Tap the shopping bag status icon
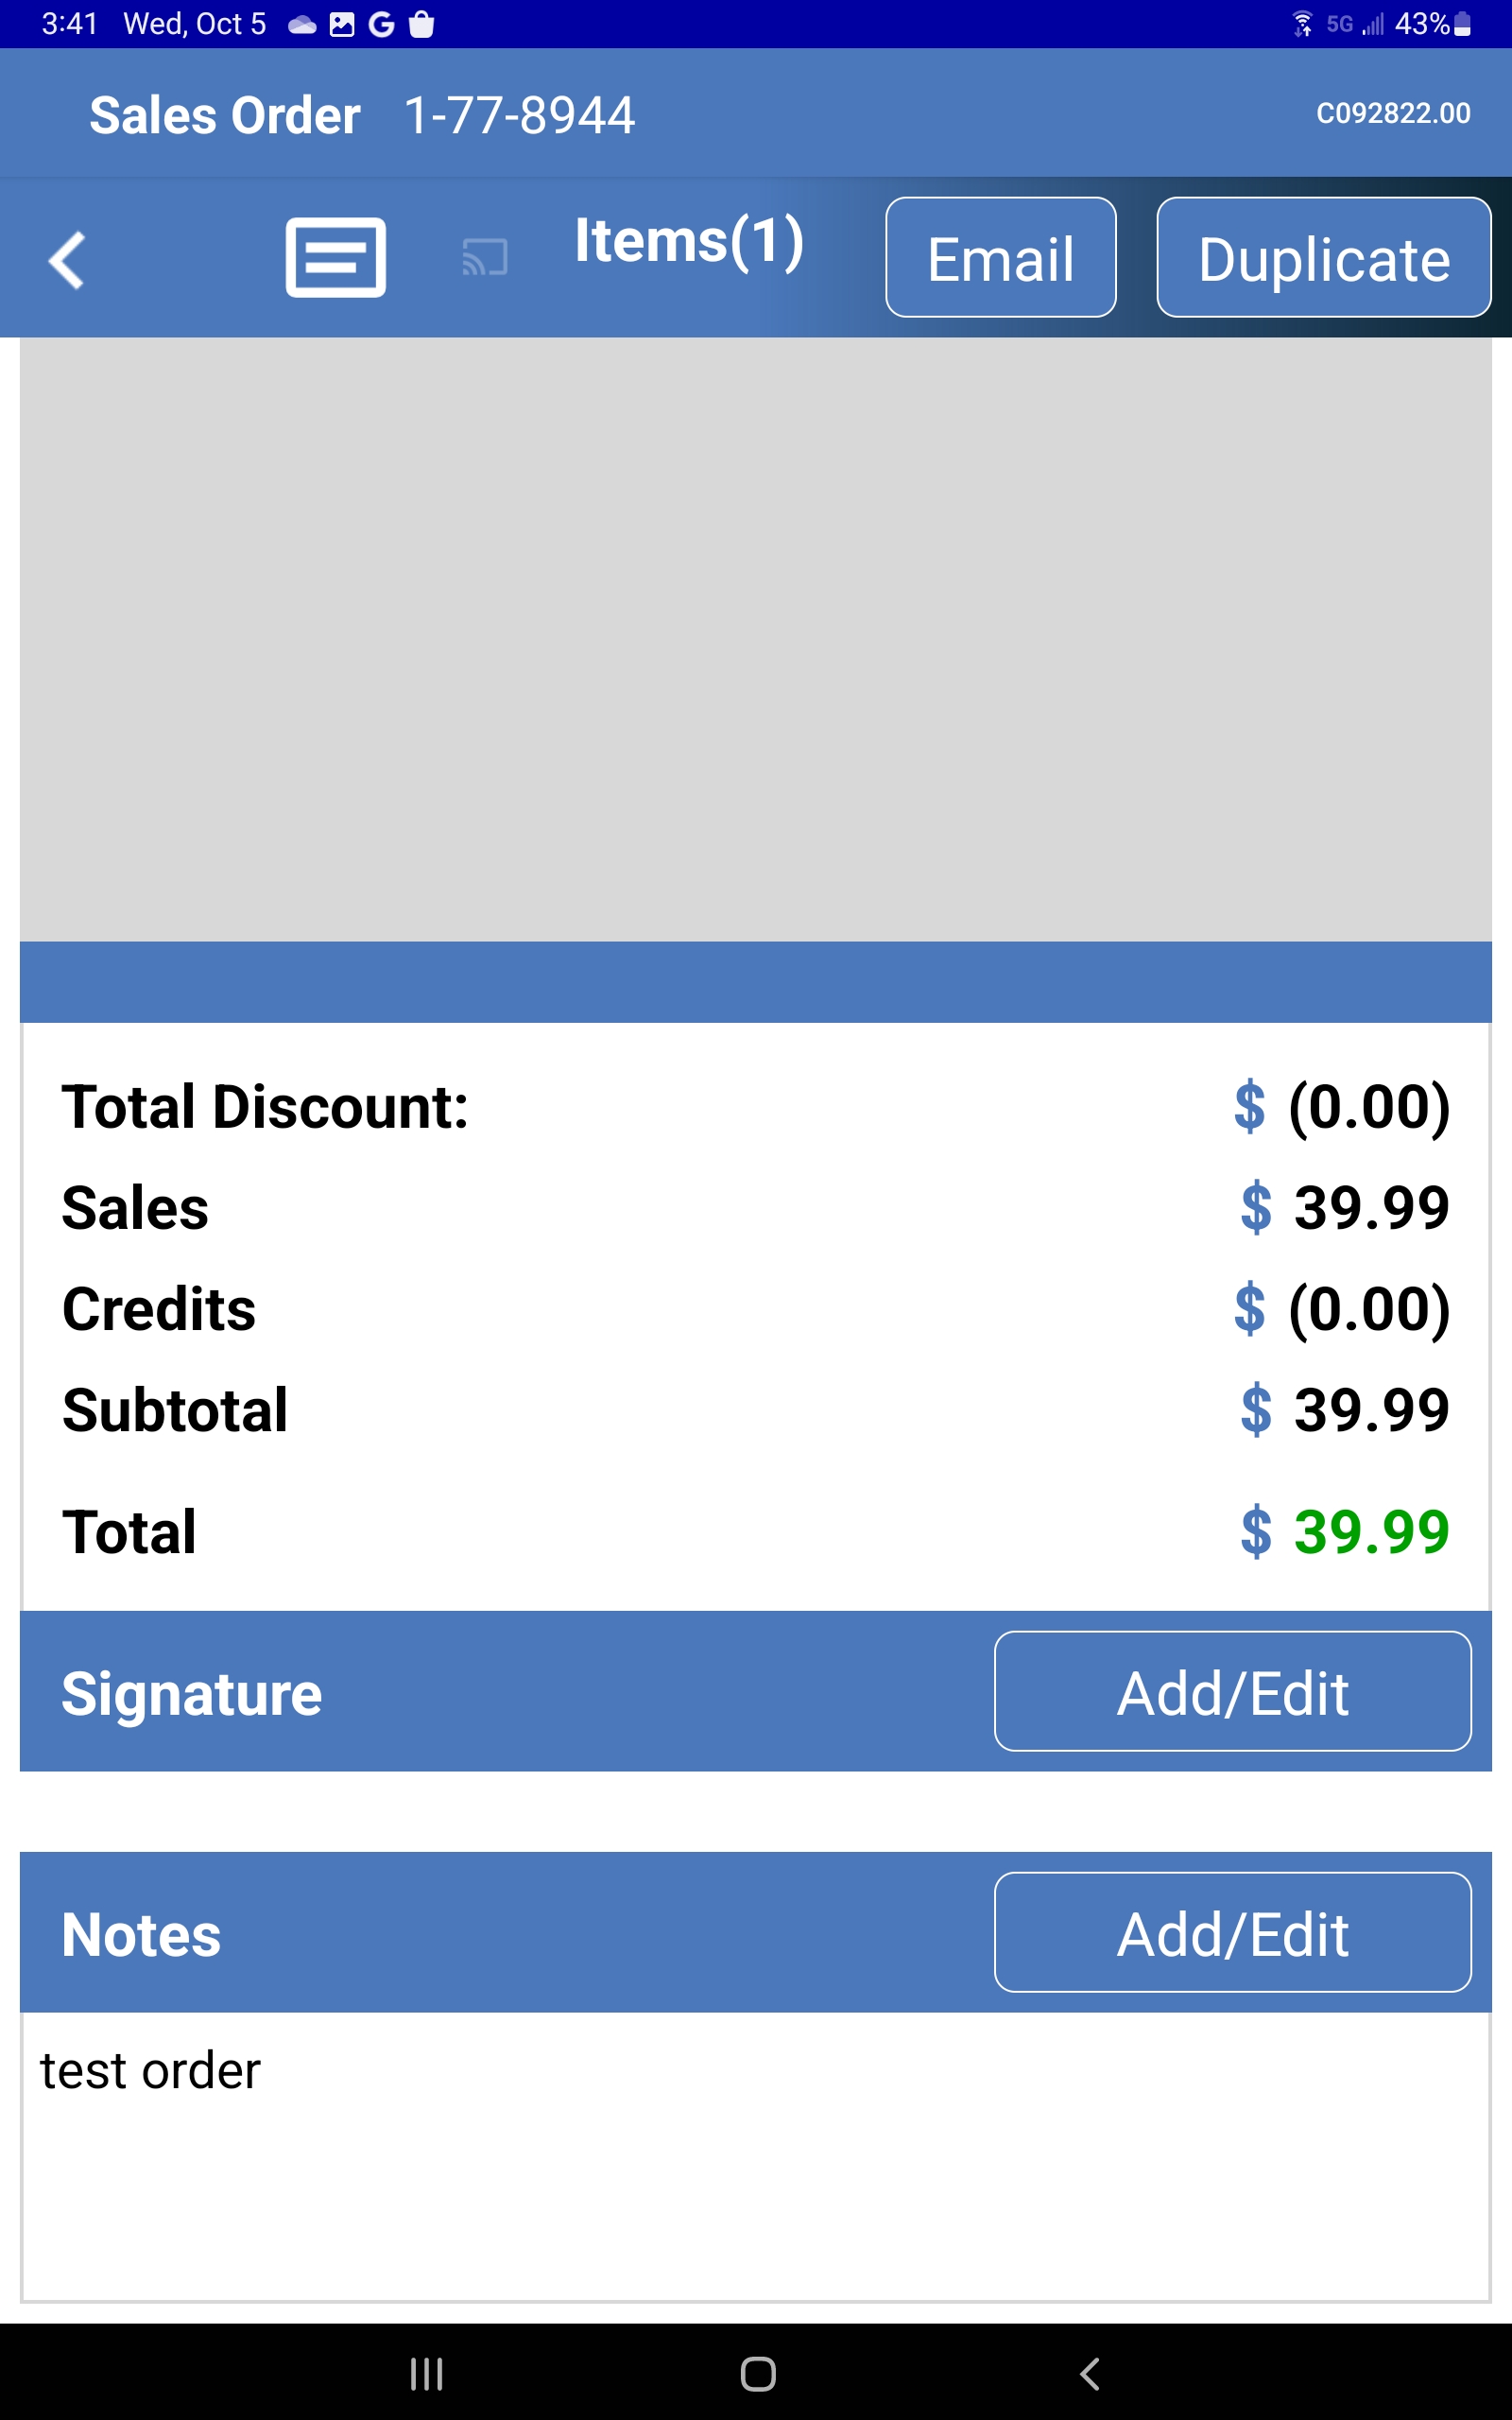The width and height of the screenshot is (1512, 2420). click(422, 25)
